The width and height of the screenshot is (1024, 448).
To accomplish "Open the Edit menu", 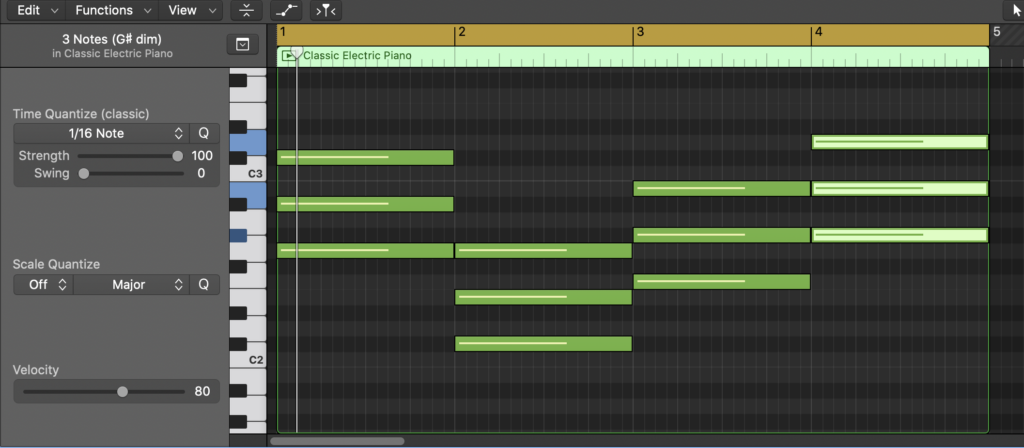I will [x=37, y=10].
